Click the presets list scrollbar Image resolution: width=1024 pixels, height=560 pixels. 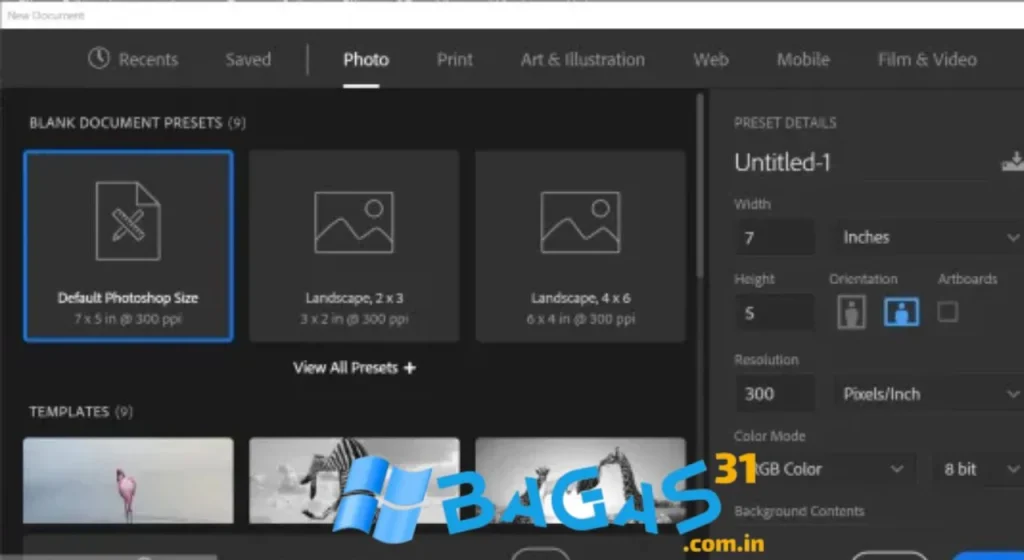[x=699, y=186]
